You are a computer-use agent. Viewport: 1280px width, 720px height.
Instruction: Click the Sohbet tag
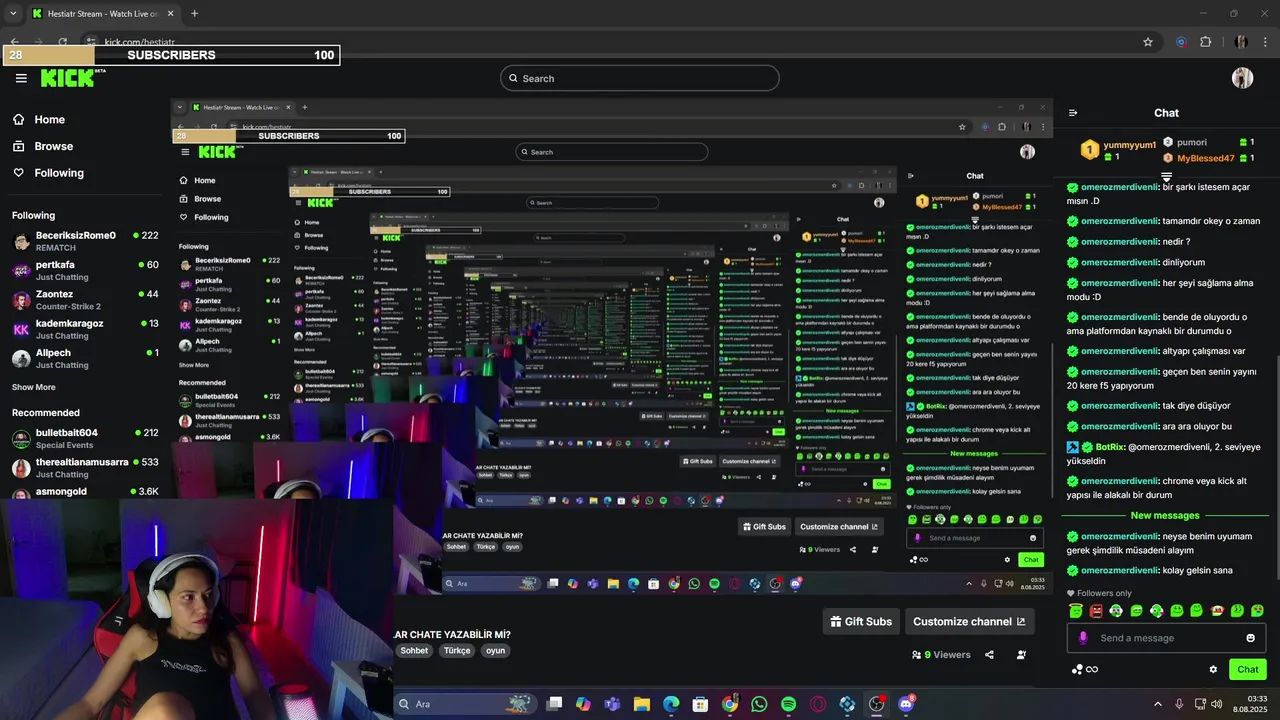(x=414, y=651)
